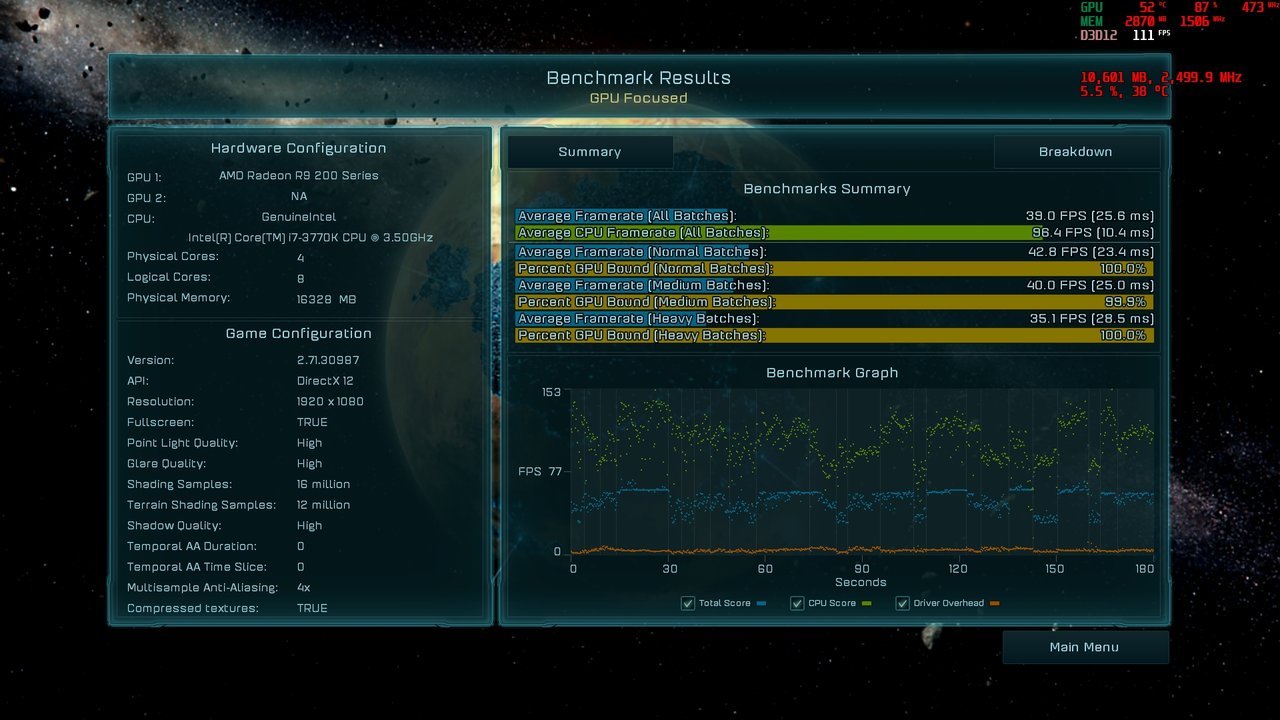This screenshot has width=1280, height=720.
Task: Toggle the Total Score checkbox
Action: [687, 603]
